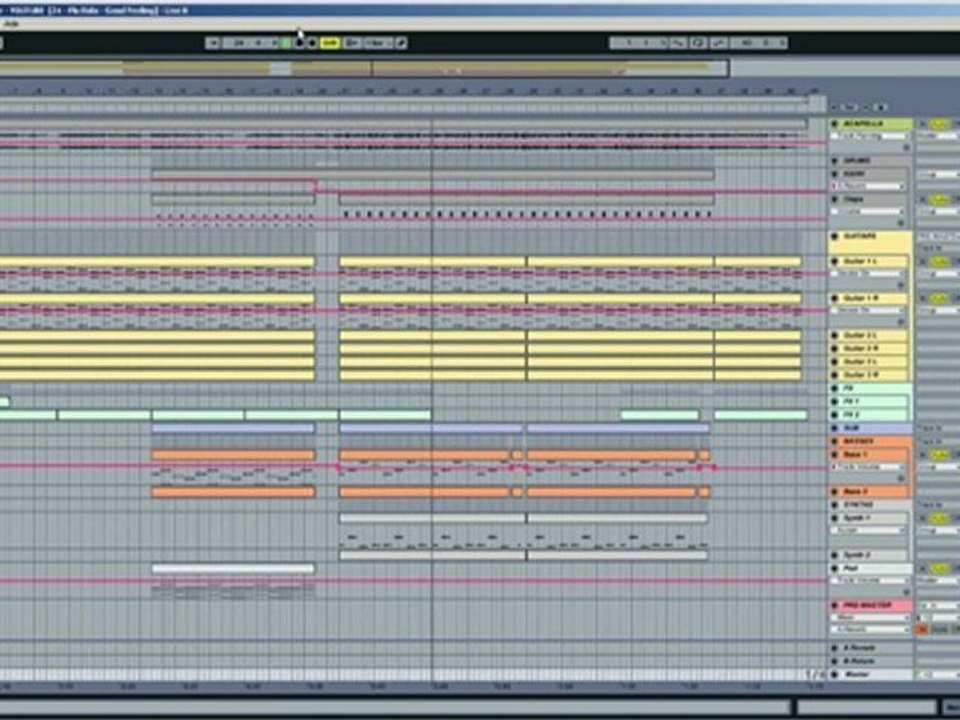Image resolution: width=960 pixels, height=720 pixels.
Task: Add automation lane on Pad track
Action: click(x=906, y=592)
